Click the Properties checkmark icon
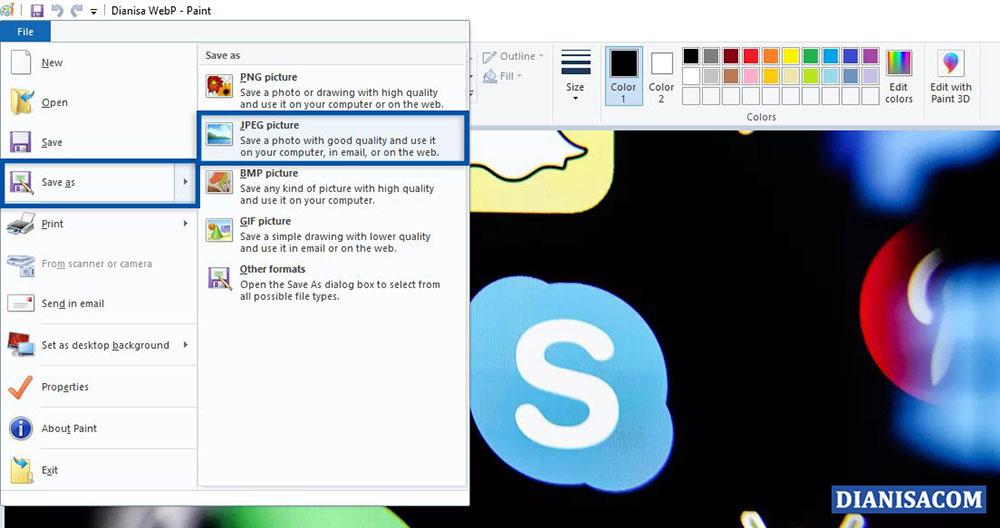 (21, 387)
